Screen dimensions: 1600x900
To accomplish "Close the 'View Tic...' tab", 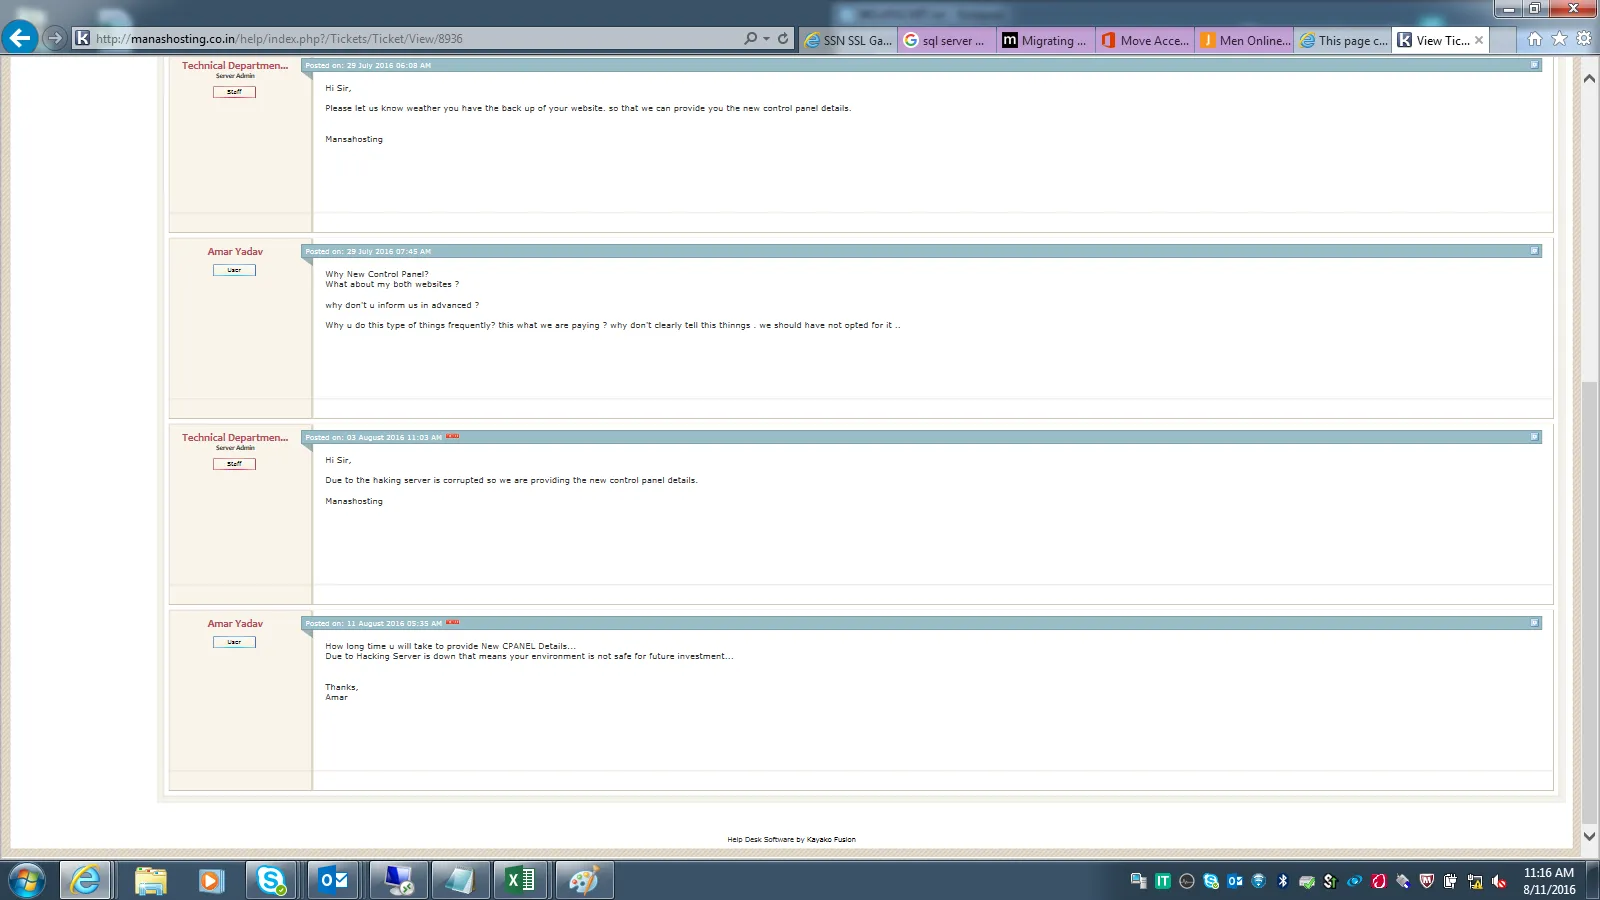I will tap(1479, 40).
